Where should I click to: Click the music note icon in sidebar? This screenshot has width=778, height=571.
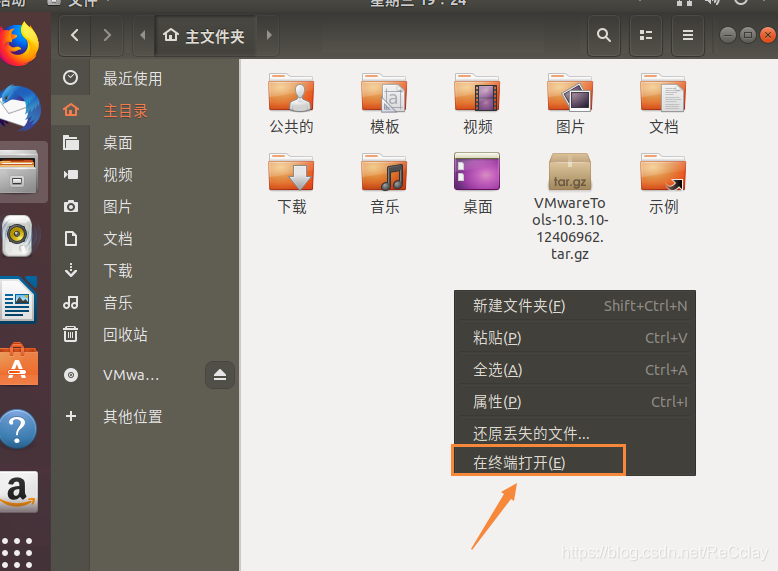coord(70,302)
